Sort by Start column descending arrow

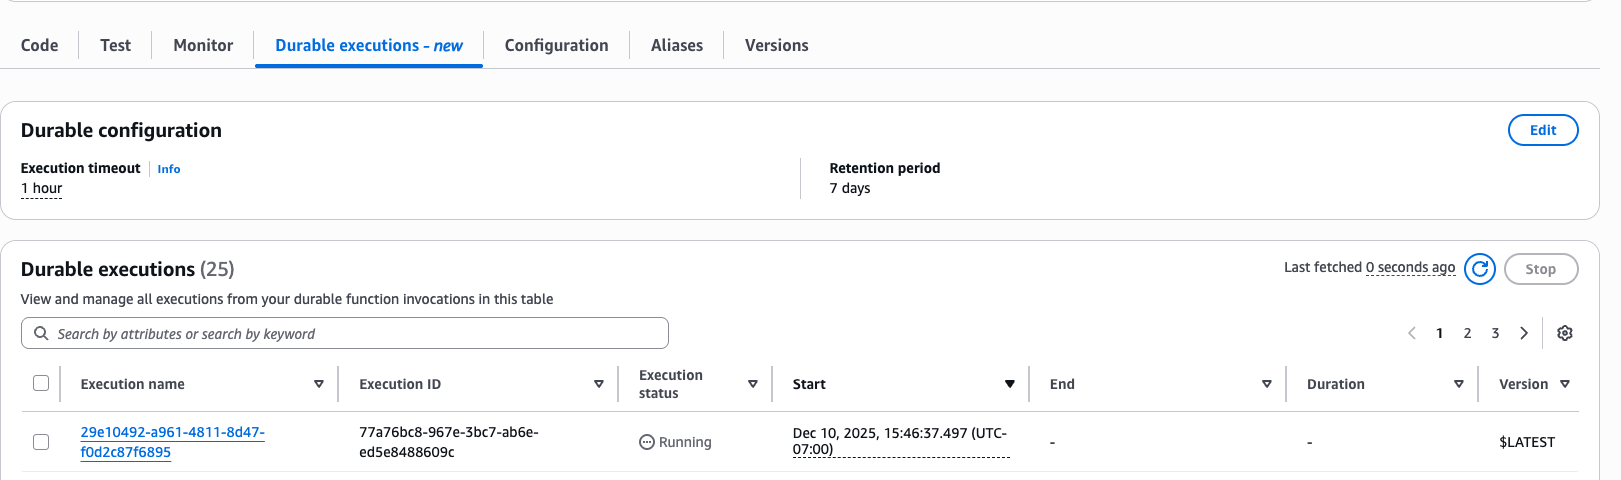(1010, 384)
